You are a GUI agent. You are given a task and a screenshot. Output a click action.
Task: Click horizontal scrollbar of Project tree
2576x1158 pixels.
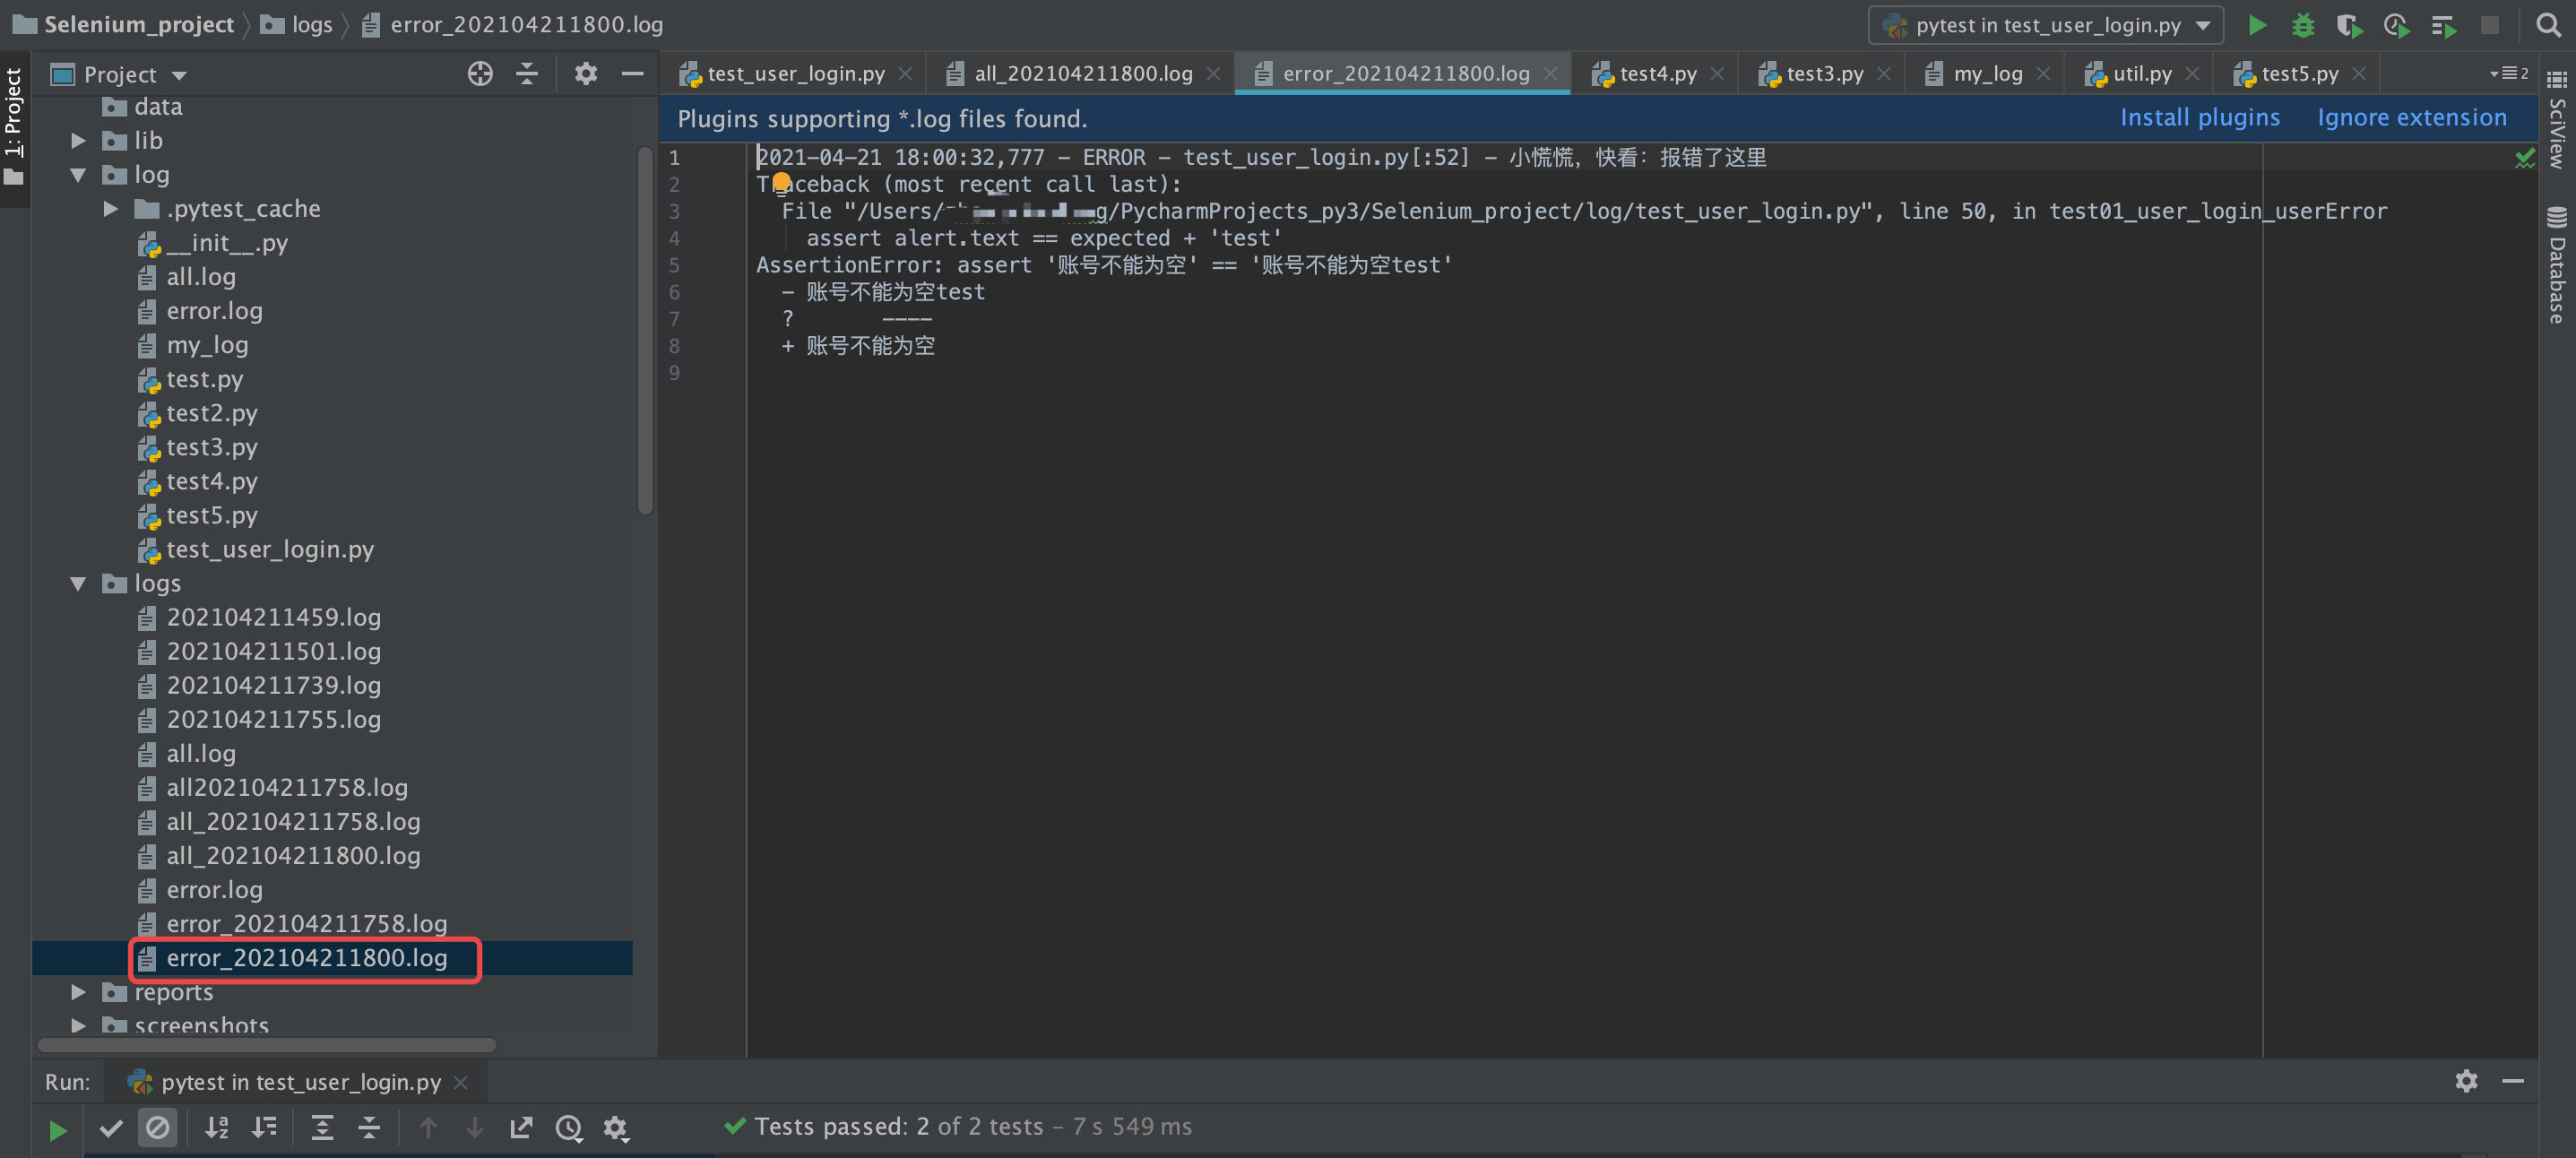click(267, 1045)
